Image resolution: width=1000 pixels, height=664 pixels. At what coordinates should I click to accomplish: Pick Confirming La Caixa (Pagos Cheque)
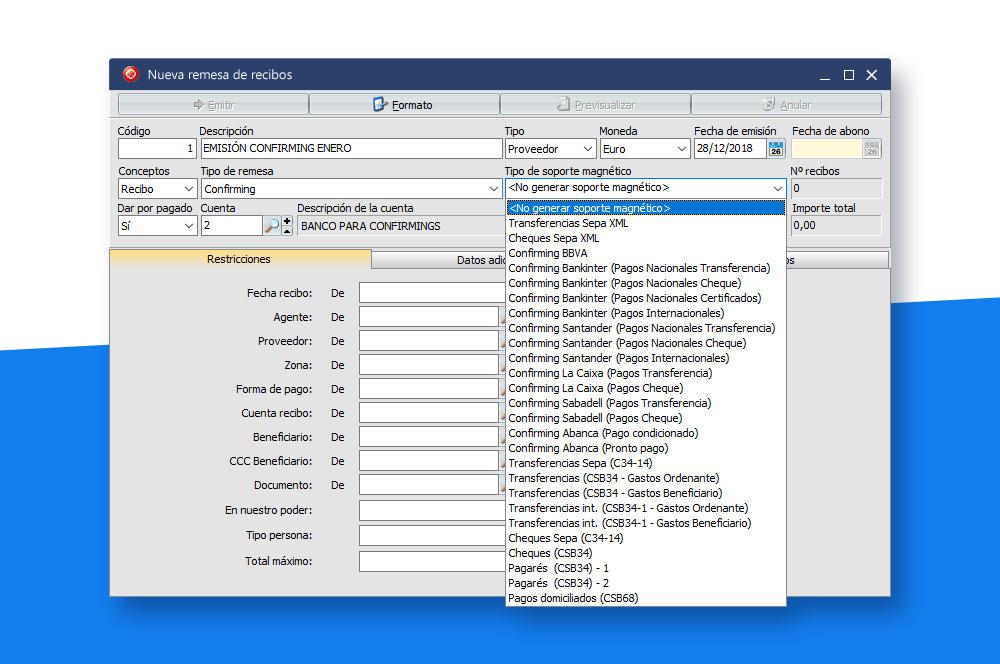[x=595, y=388]
